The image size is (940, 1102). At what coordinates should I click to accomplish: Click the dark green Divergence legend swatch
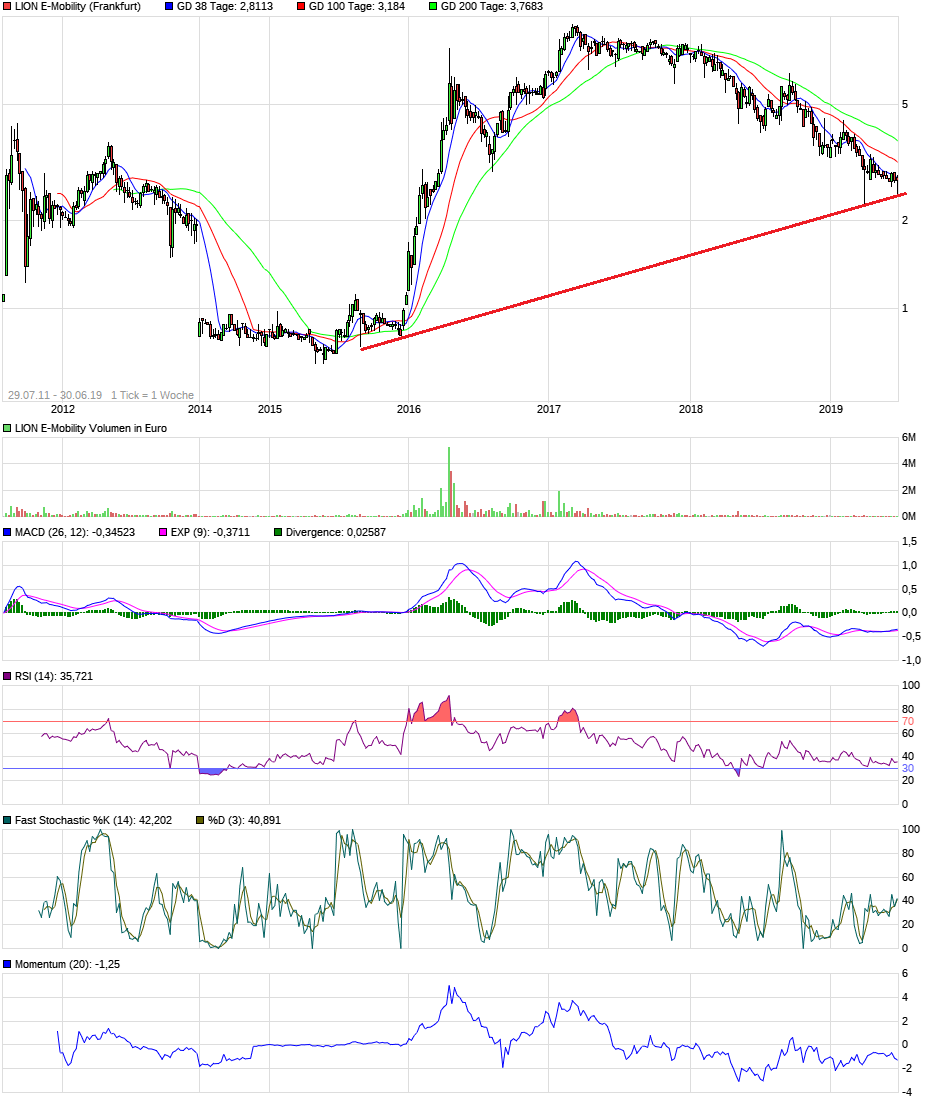pos(278,532)
